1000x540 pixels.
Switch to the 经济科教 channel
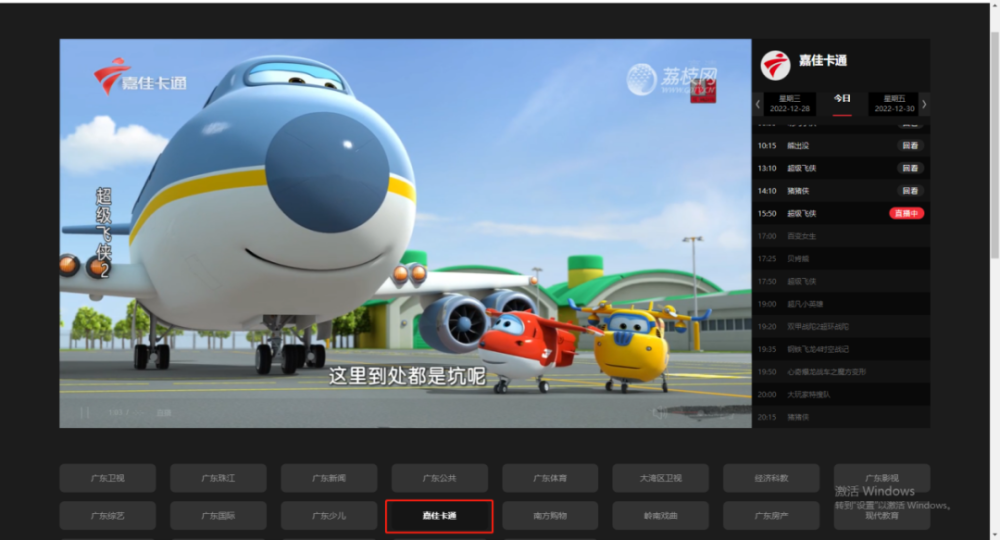click(x=771, y=478)
